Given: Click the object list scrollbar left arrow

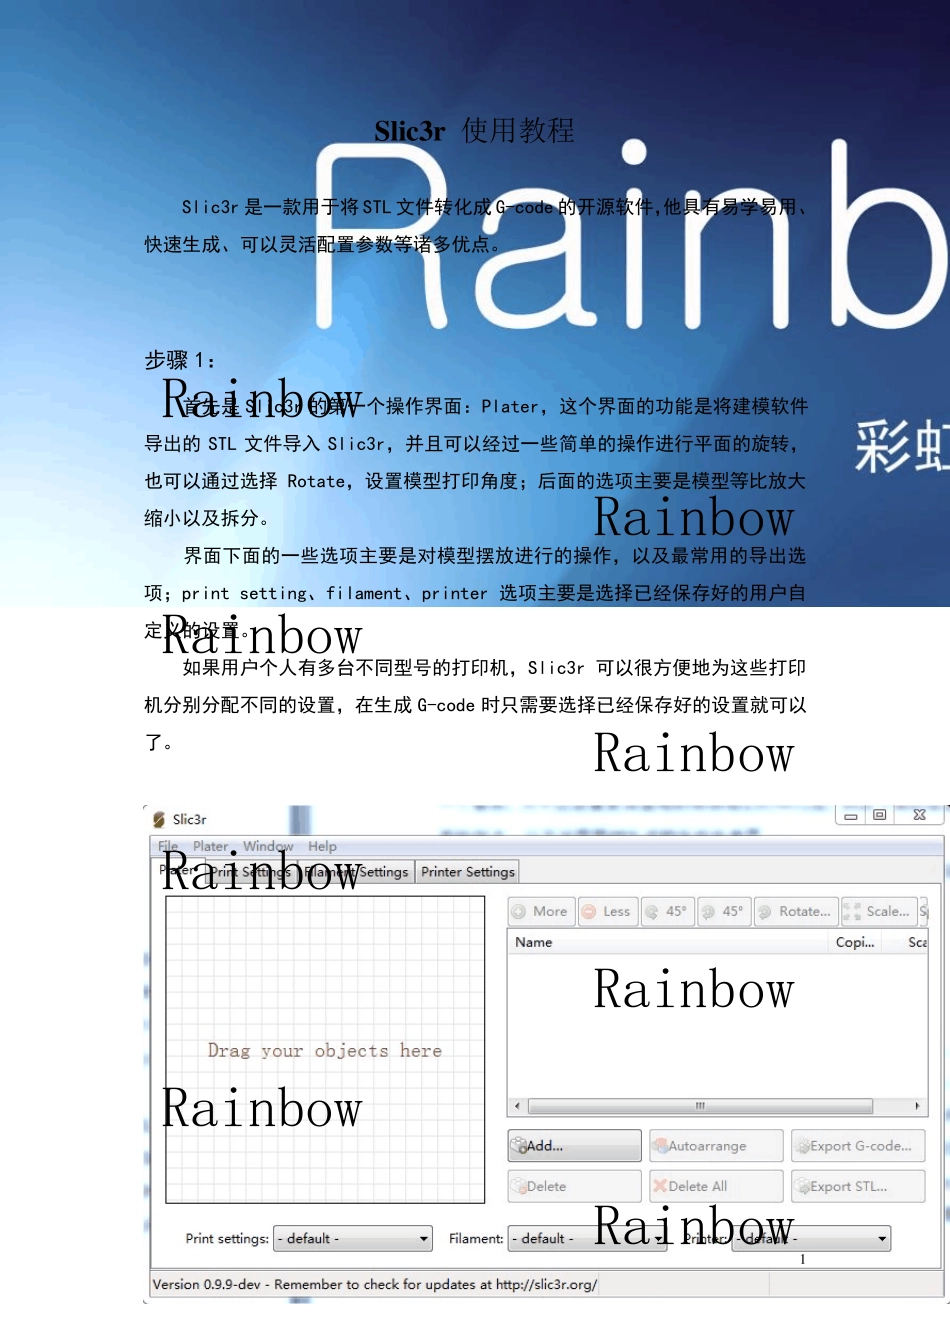Looking at the screenshot, I should (x=517, y=1106).
